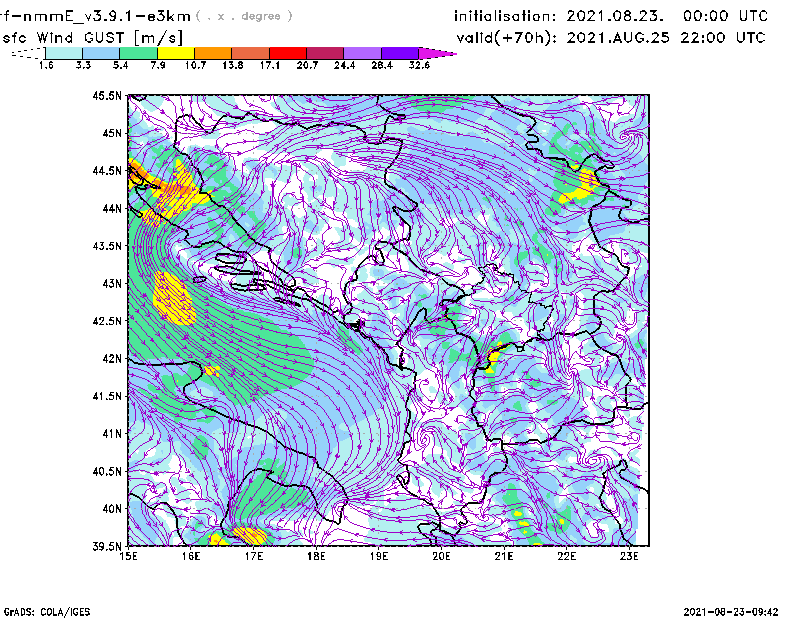Click the 15E longitude label
Image resolution: width=800 pixels, height=618 pixels.
pos(128,556)
